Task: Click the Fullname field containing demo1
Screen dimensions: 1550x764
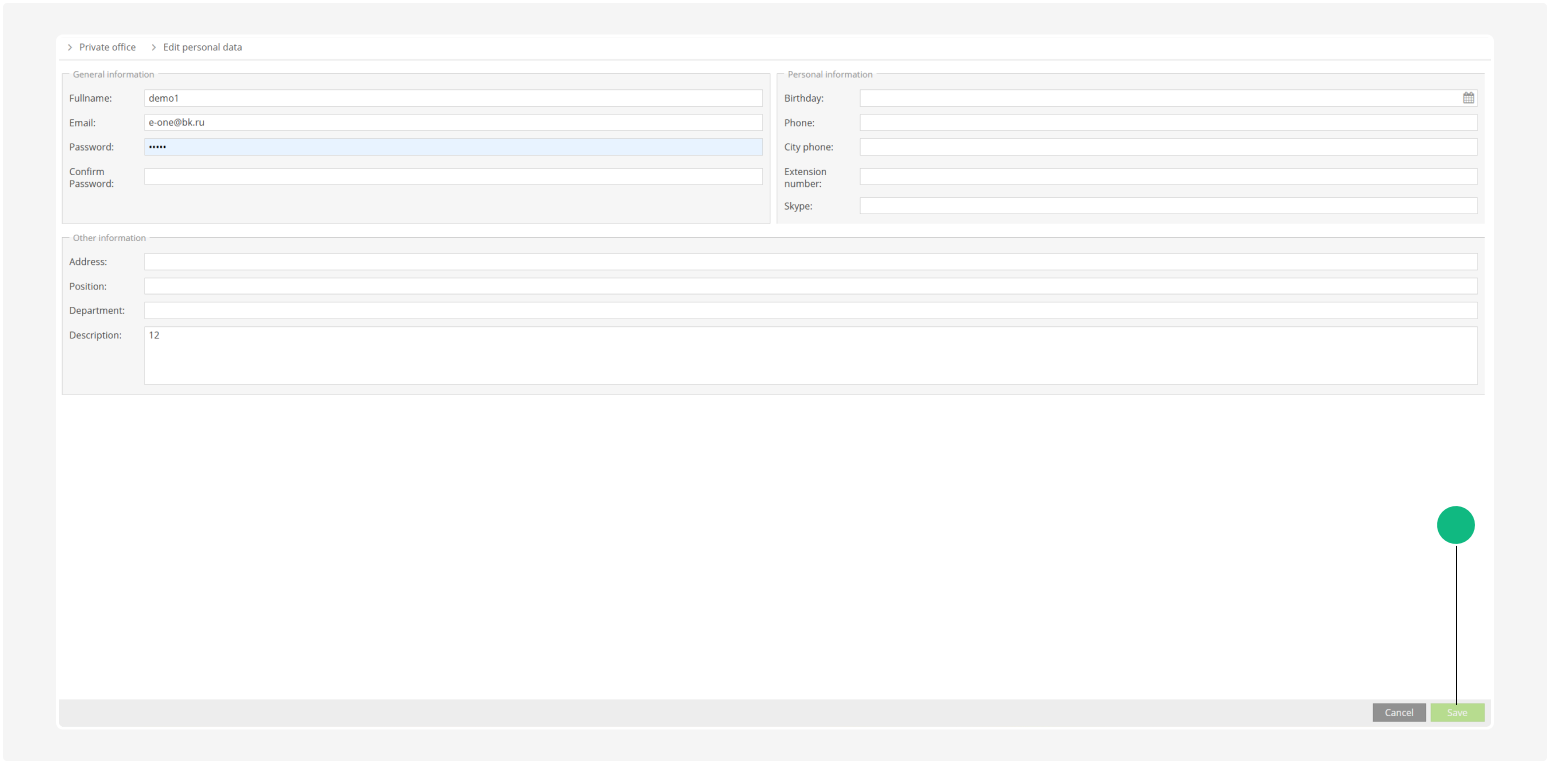Action: coord(450,97)
